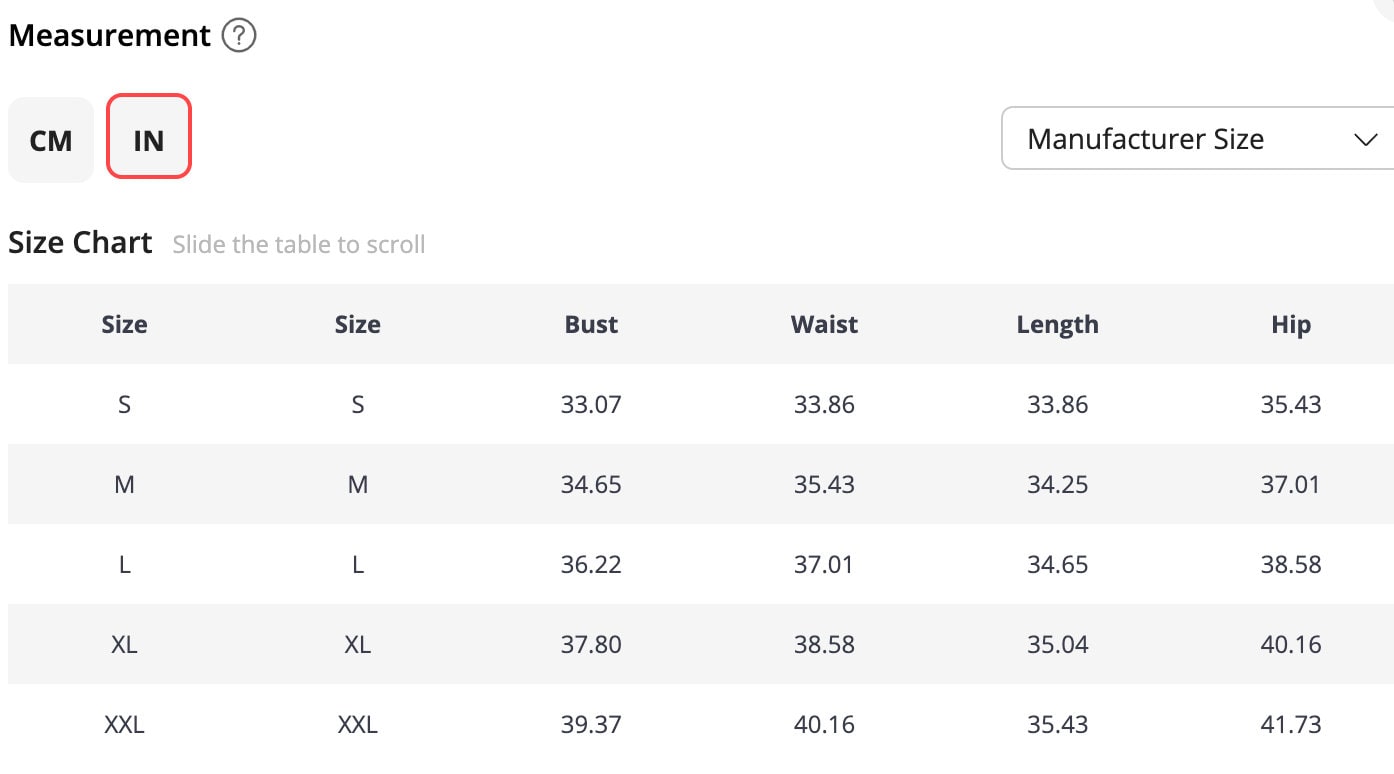Select the XXL size row label
The image size is (1394, 774).
[124, 724]
